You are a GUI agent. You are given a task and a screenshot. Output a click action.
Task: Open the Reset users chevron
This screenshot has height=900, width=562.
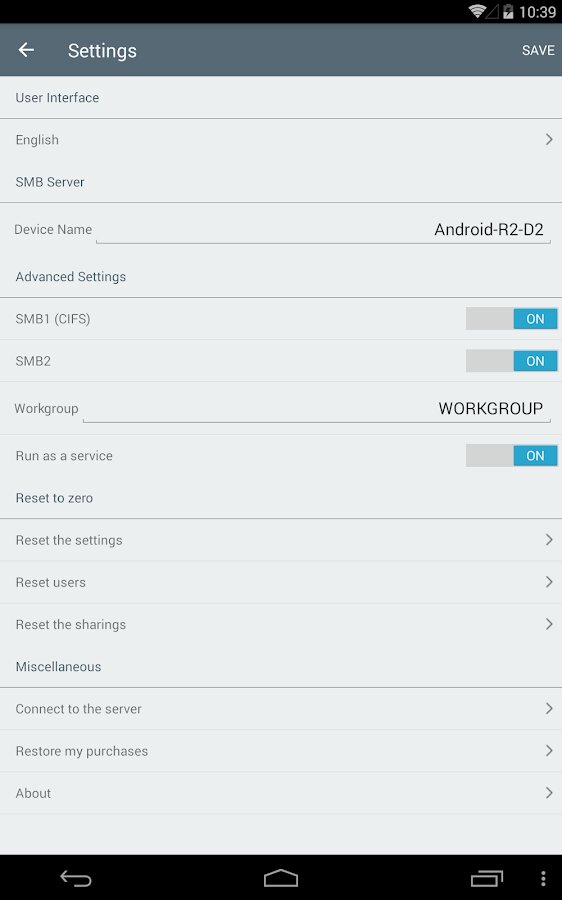pos(549,582)
